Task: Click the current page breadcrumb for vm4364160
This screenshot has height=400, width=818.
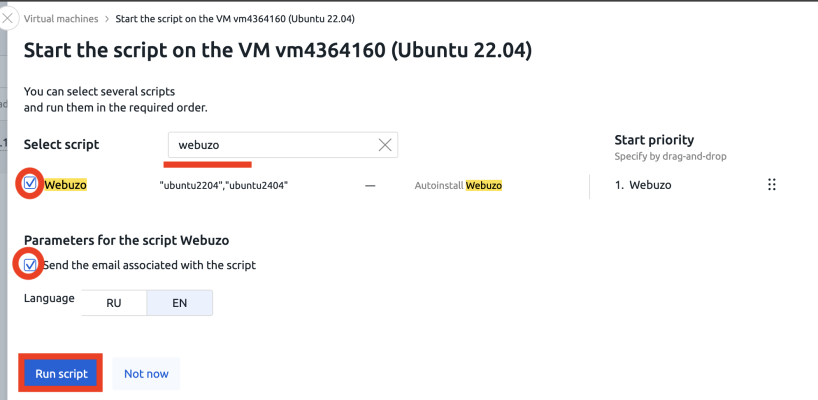Action: coord(235,19)
